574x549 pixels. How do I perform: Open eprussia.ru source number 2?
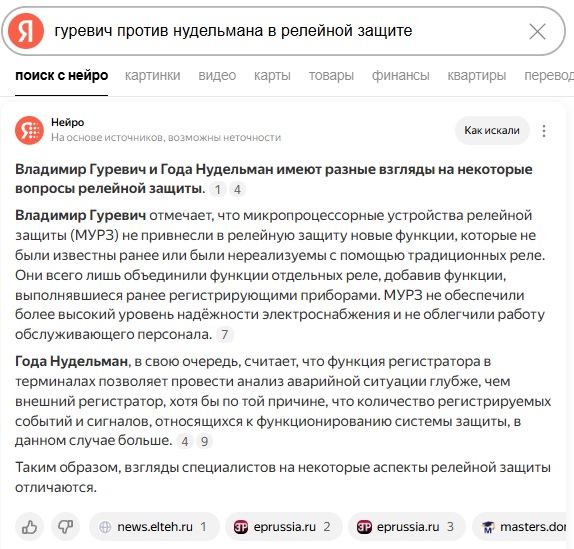pyautogui.click(x=284, y=527)
